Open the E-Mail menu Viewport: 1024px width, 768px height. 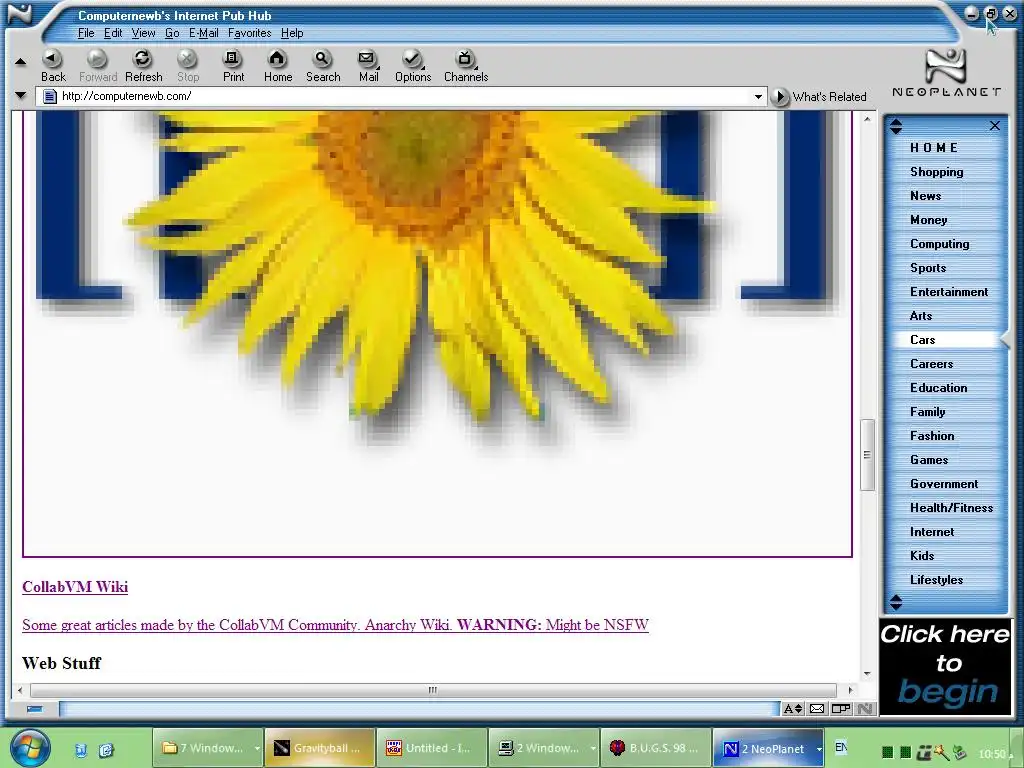tap(203, 33)
